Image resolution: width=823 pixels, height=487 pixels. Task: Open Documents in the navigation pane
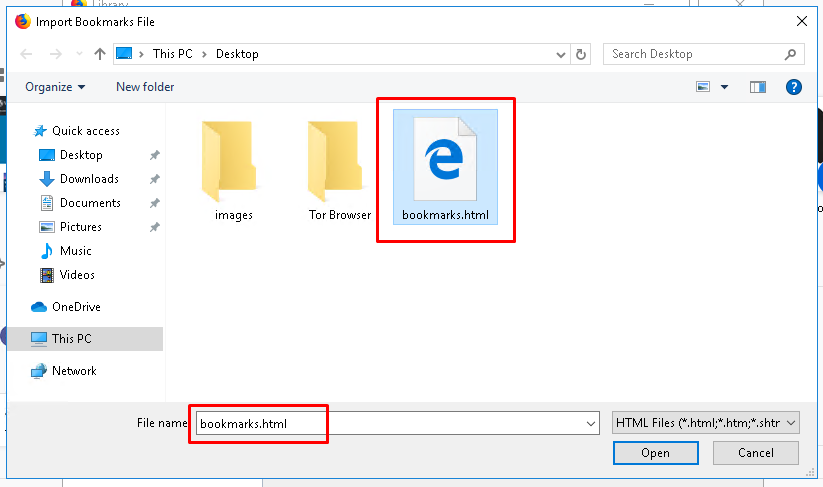(90, 203)
